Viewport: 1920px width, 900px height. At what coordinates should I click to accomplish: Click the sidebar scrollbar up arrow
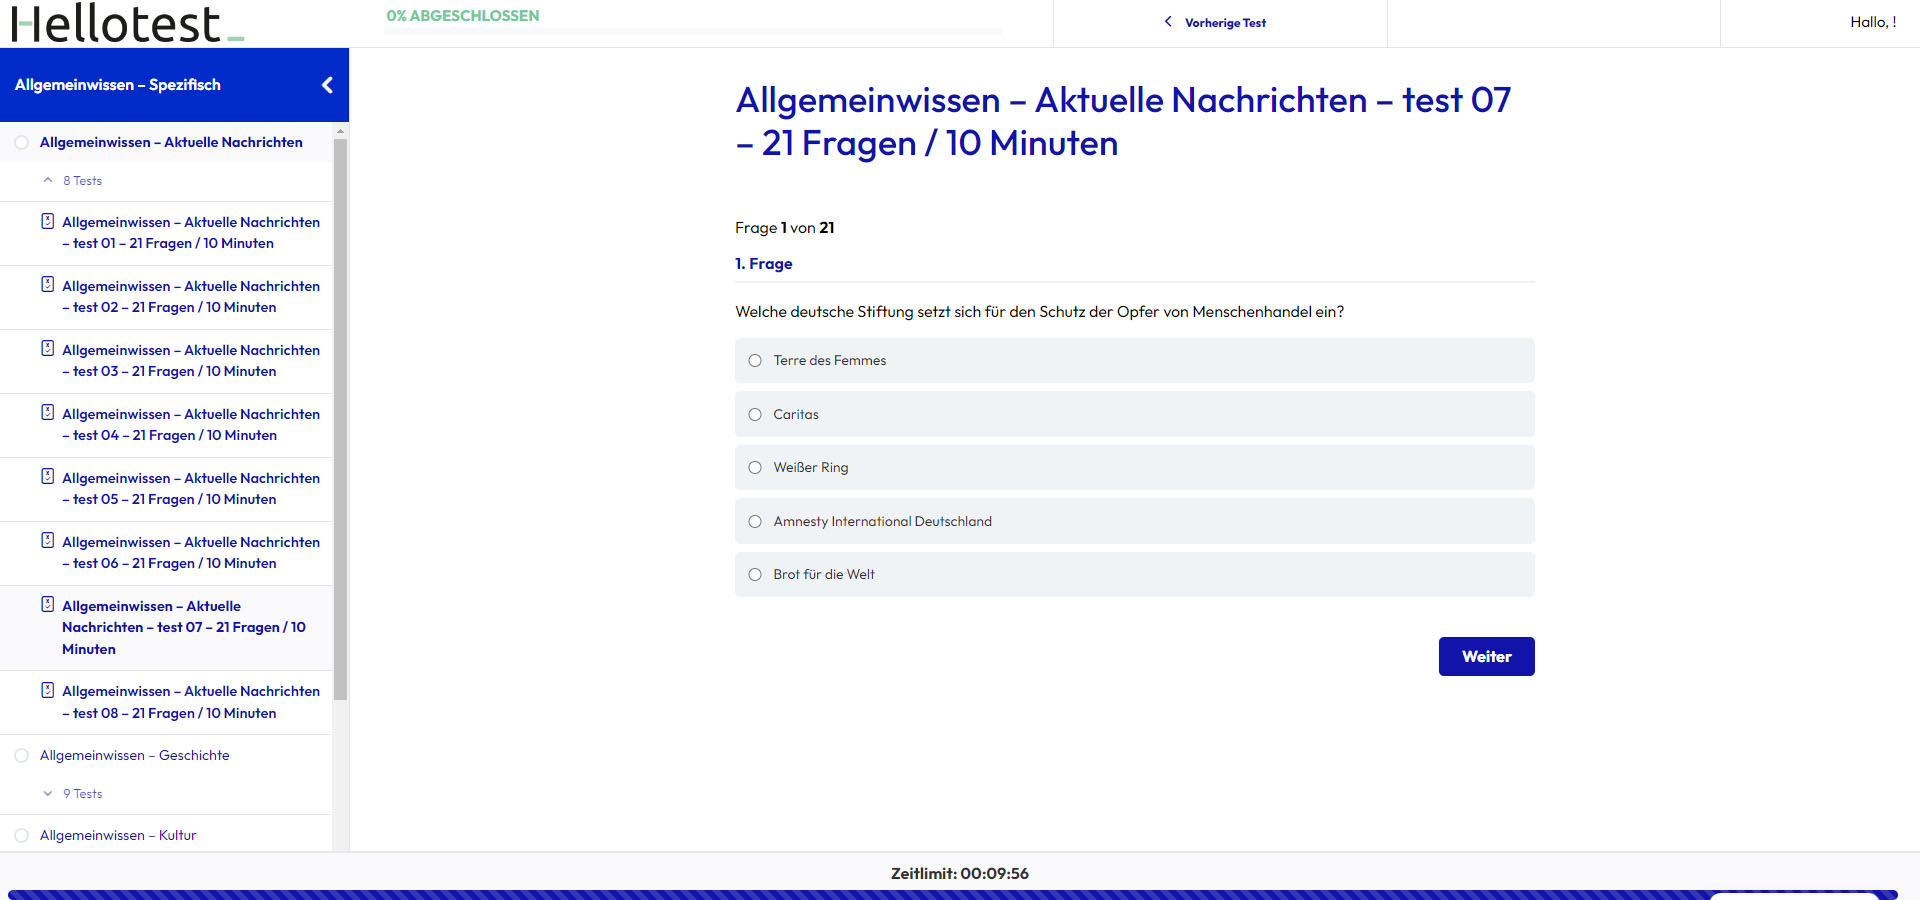click(x=340, y=131)
